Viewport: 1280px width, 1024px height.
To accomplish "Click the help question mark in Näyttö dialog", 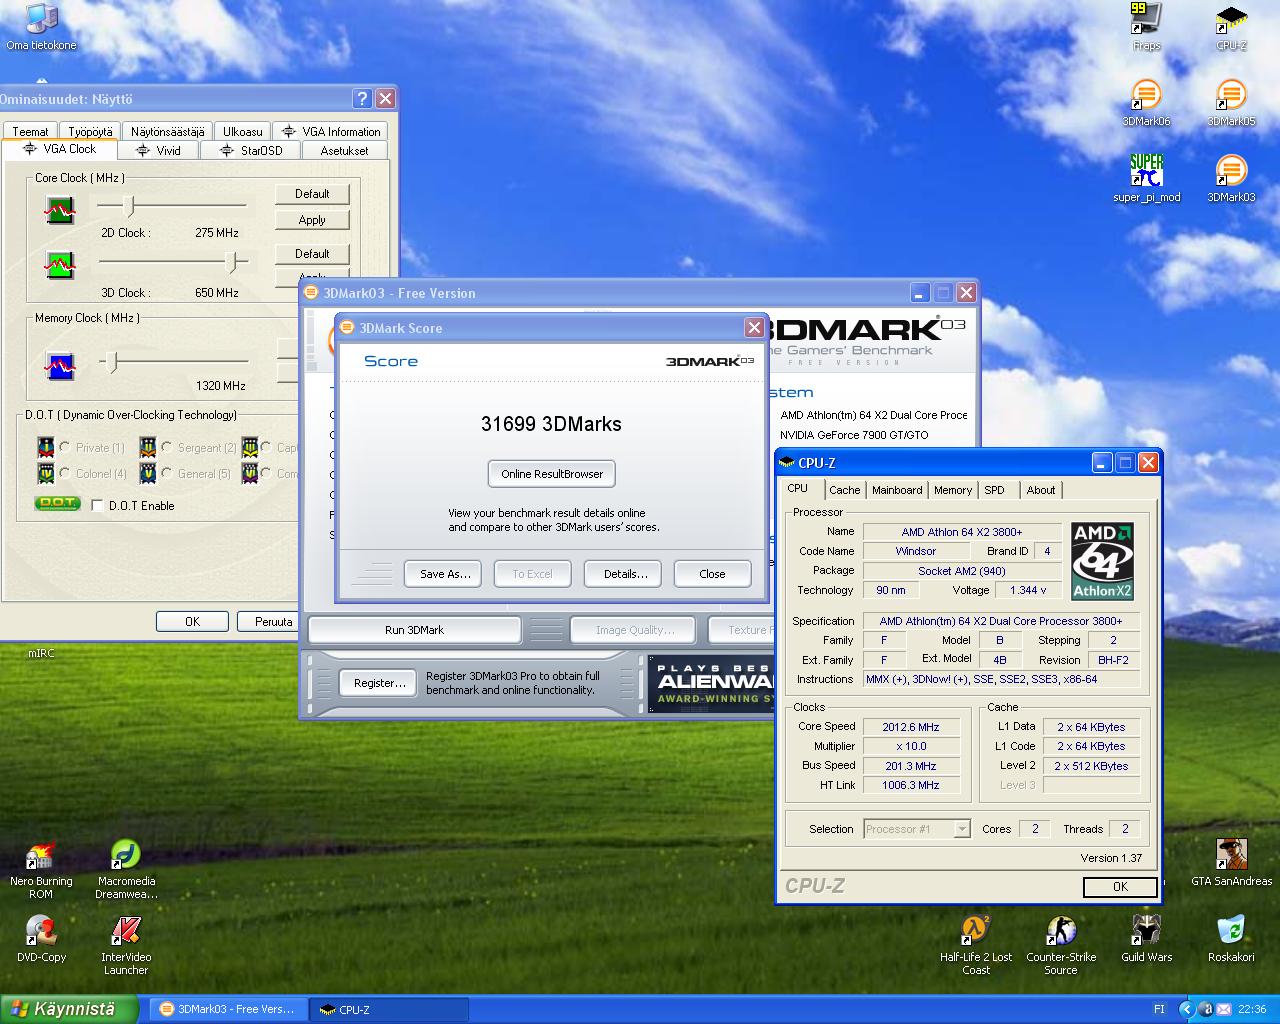I will click(x=362, y=98).
